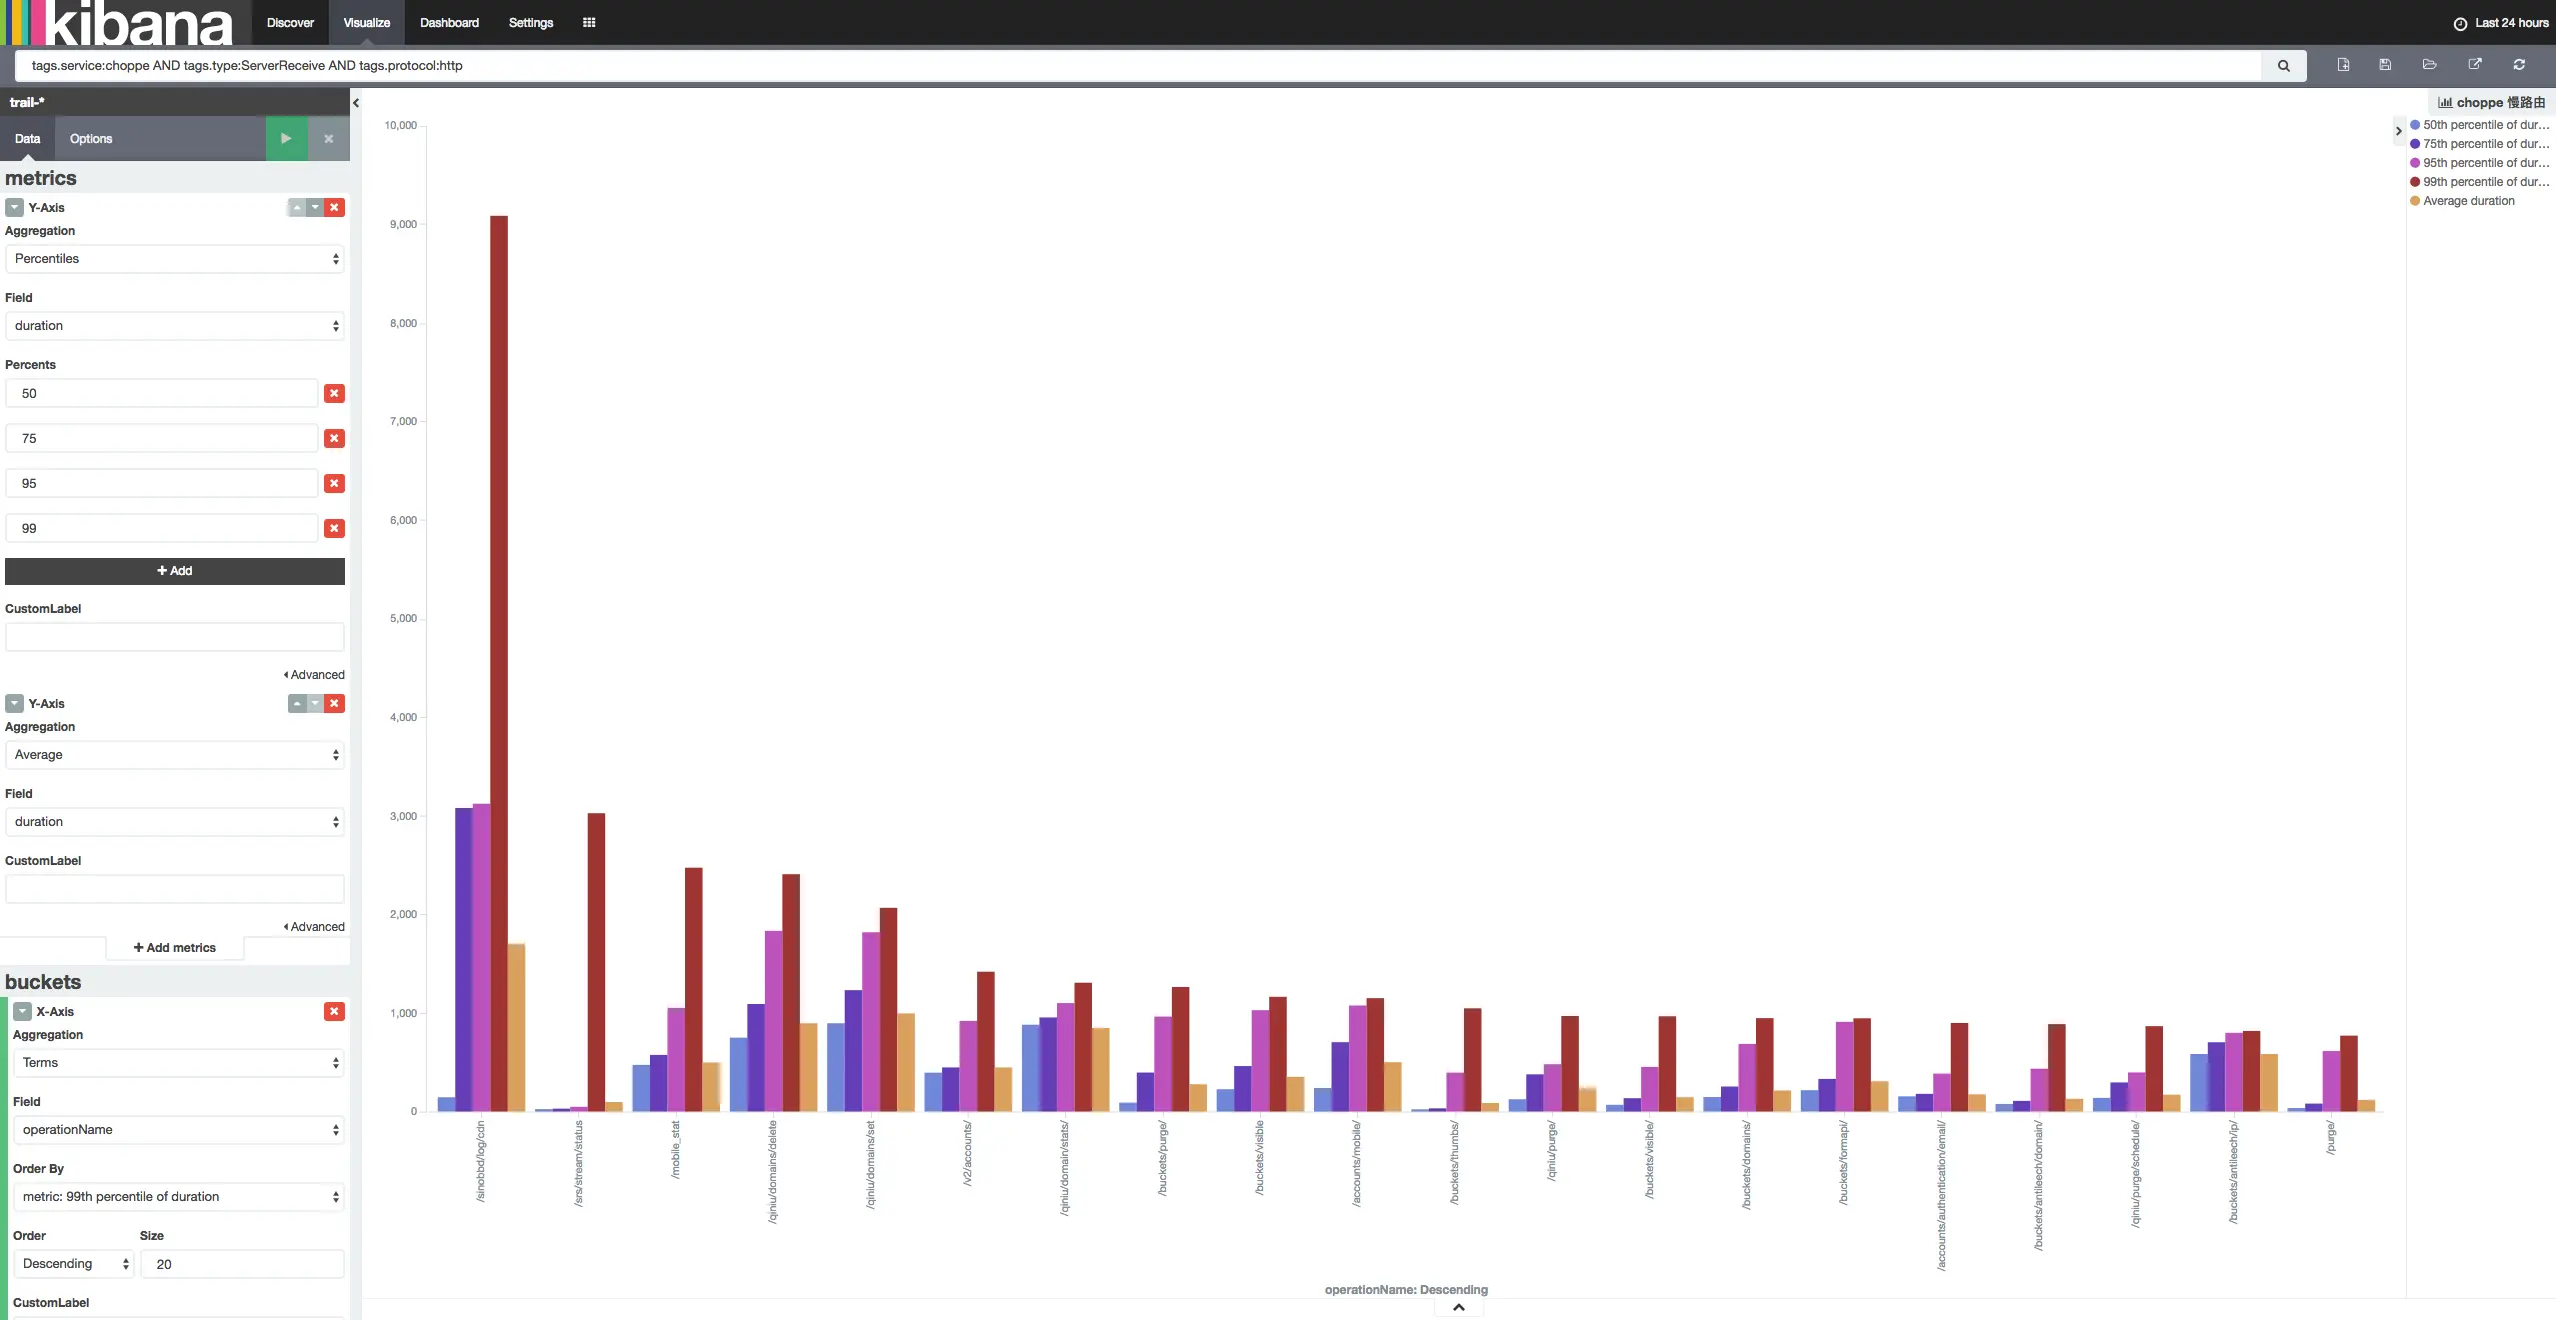This screenshot has height=1320, width=2556.
Task: Click the new visualization icon
Action: (x=2343, y=65)
